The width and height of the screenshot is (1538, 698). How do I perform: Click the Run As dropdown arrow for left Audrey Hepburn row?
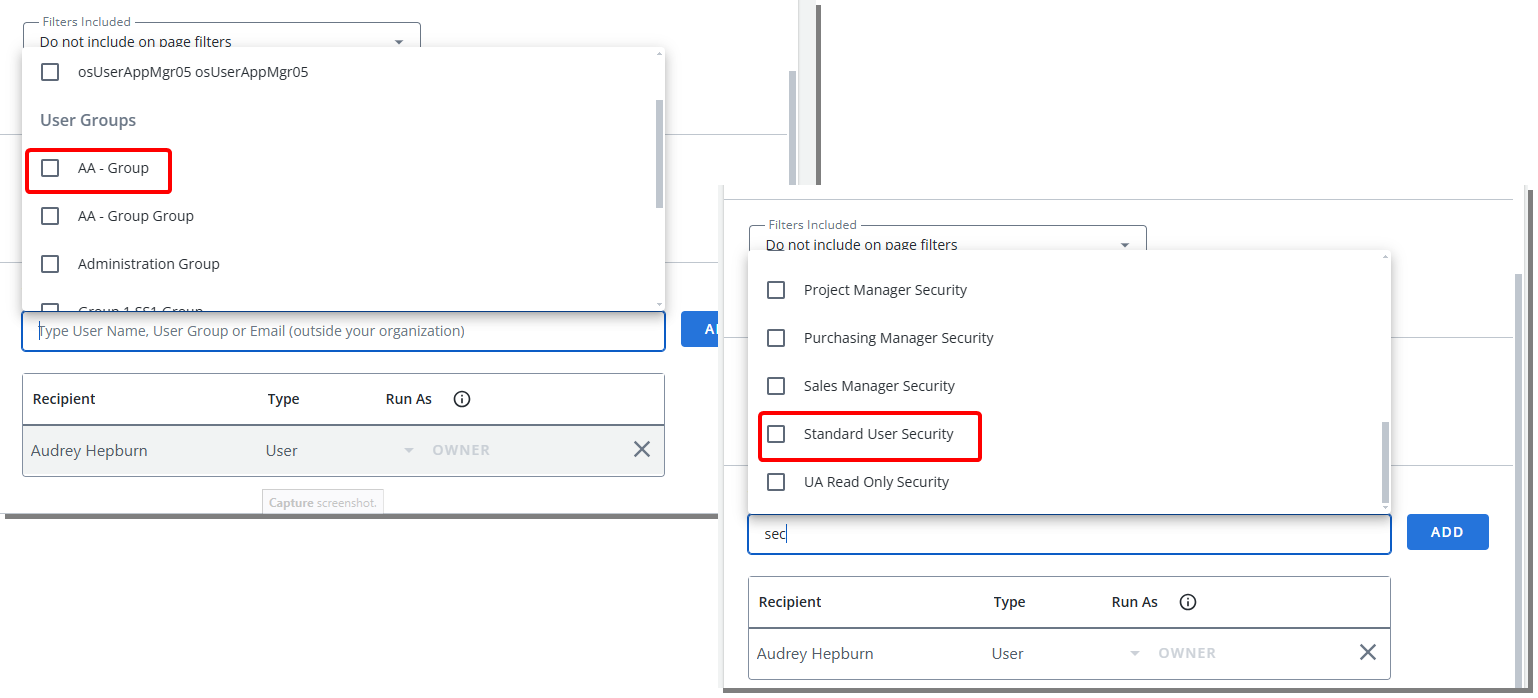[x=408, y=450]
